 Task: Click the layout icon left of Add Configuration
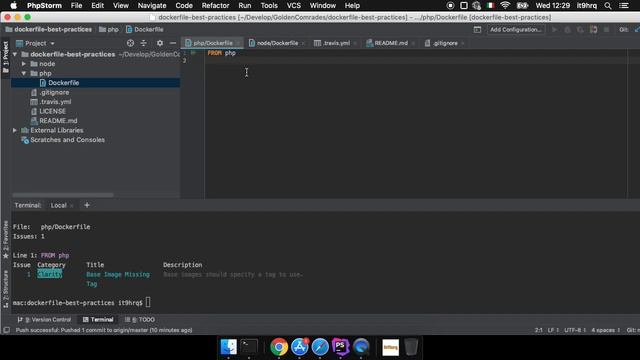point(477,29)
